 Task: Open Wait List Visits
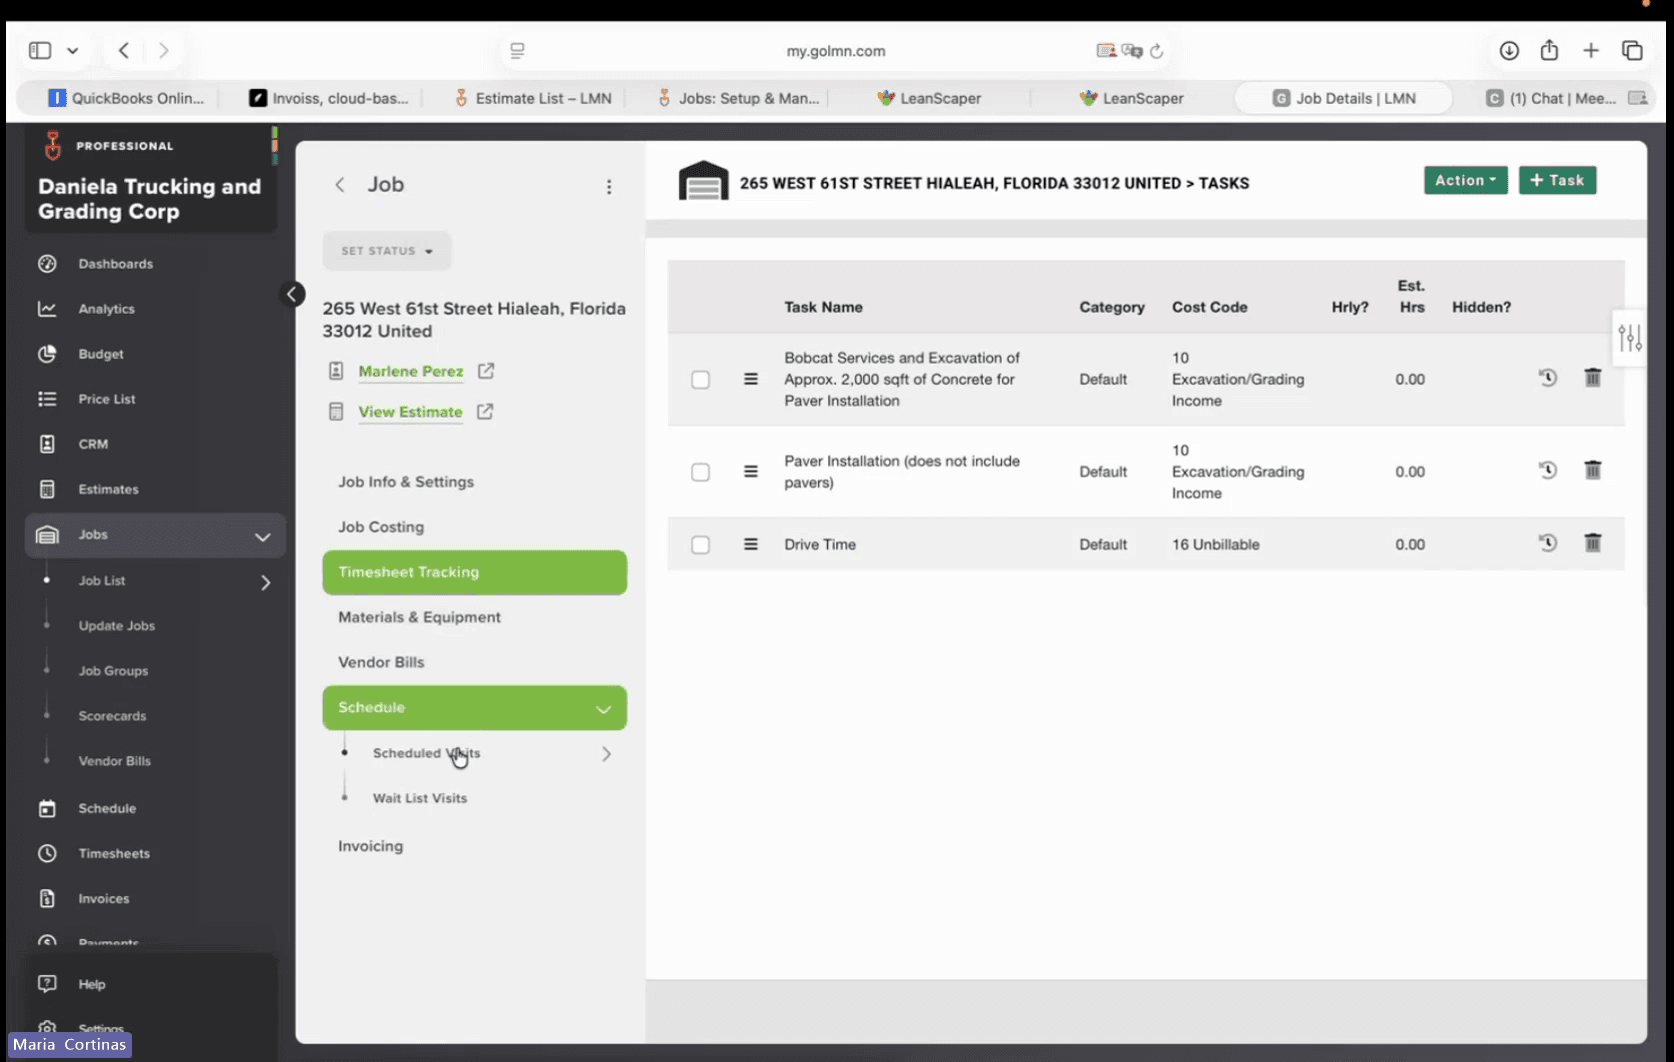(x=420, y=798)
